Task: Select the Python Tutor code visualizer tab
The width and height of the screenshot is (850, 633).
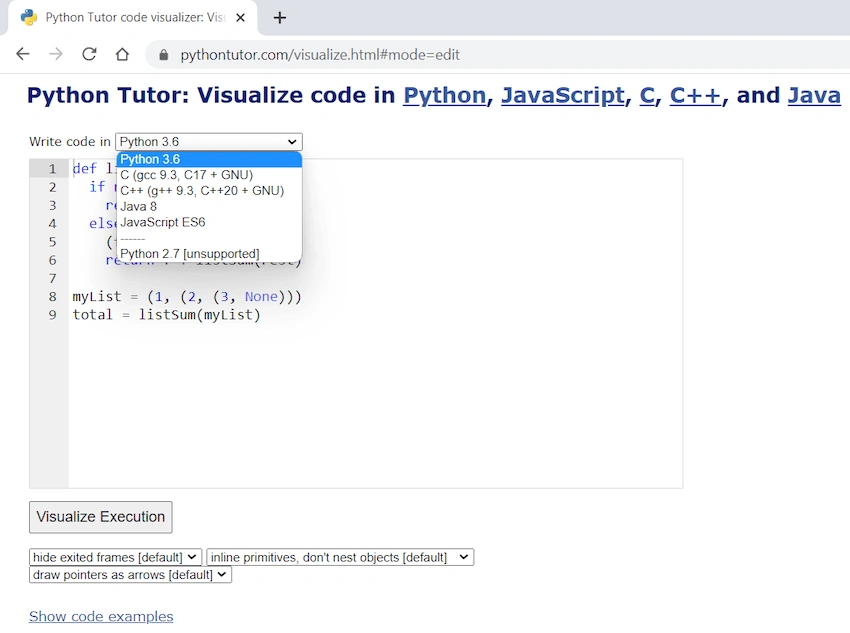Action: (133, 18)
